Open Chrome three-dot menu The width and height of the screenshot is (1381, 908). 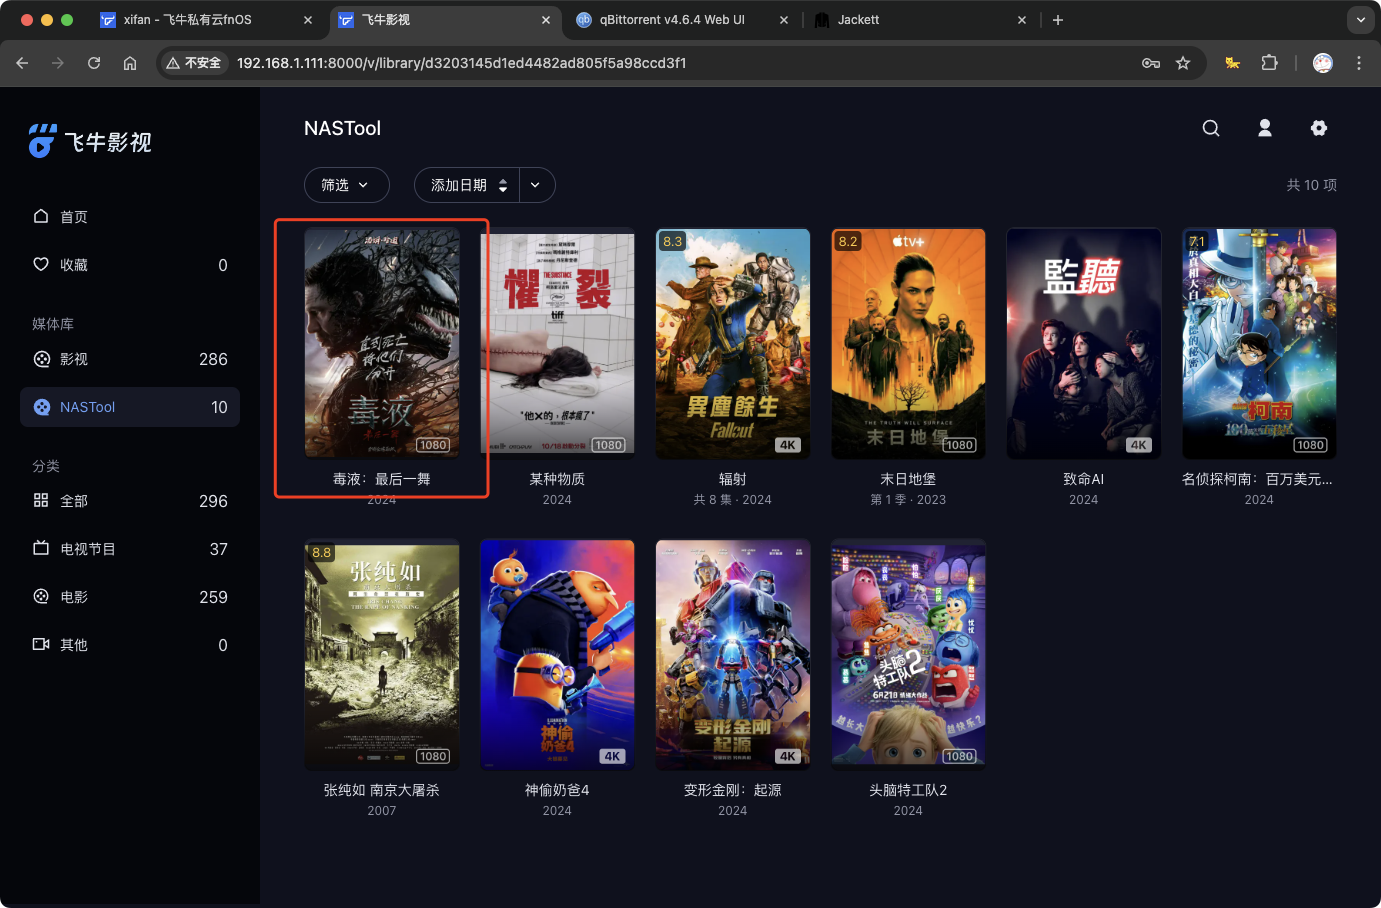tap(1359, 63)
